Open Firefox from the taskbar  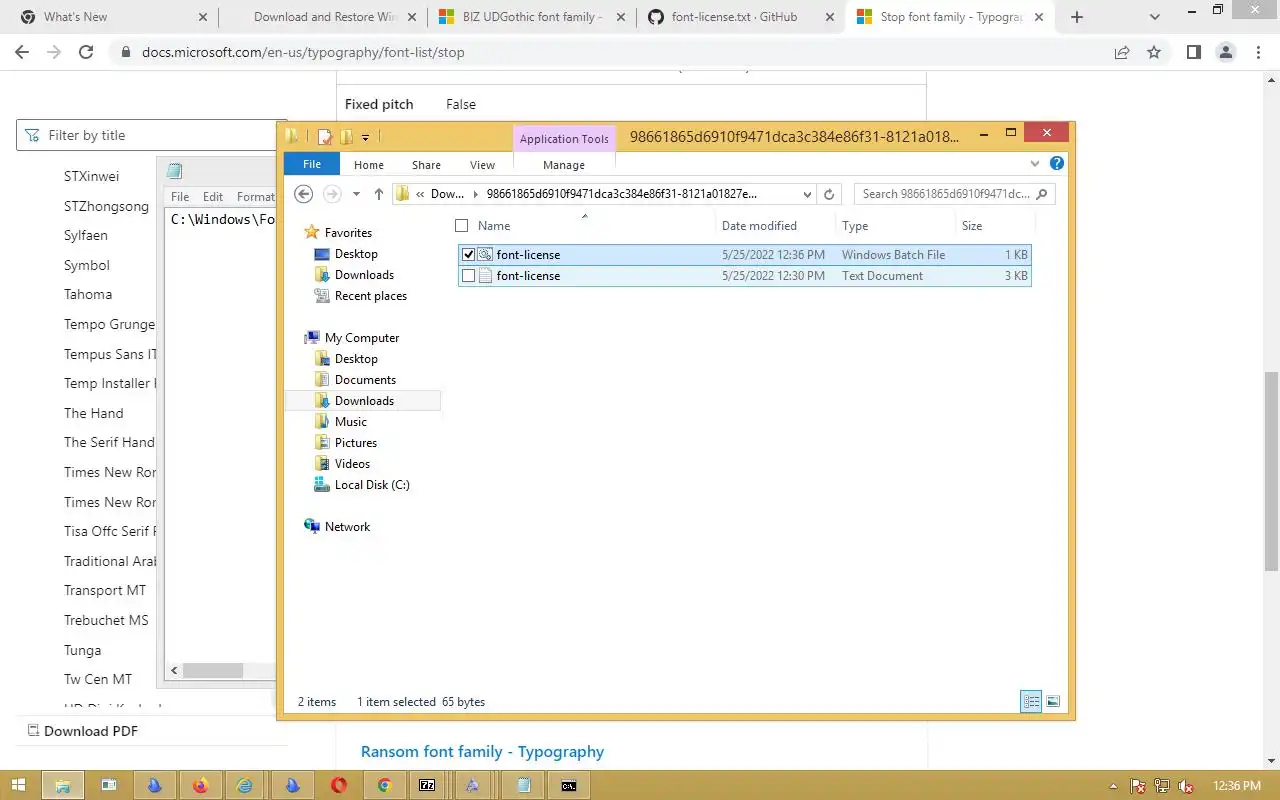tap(200, 786)
